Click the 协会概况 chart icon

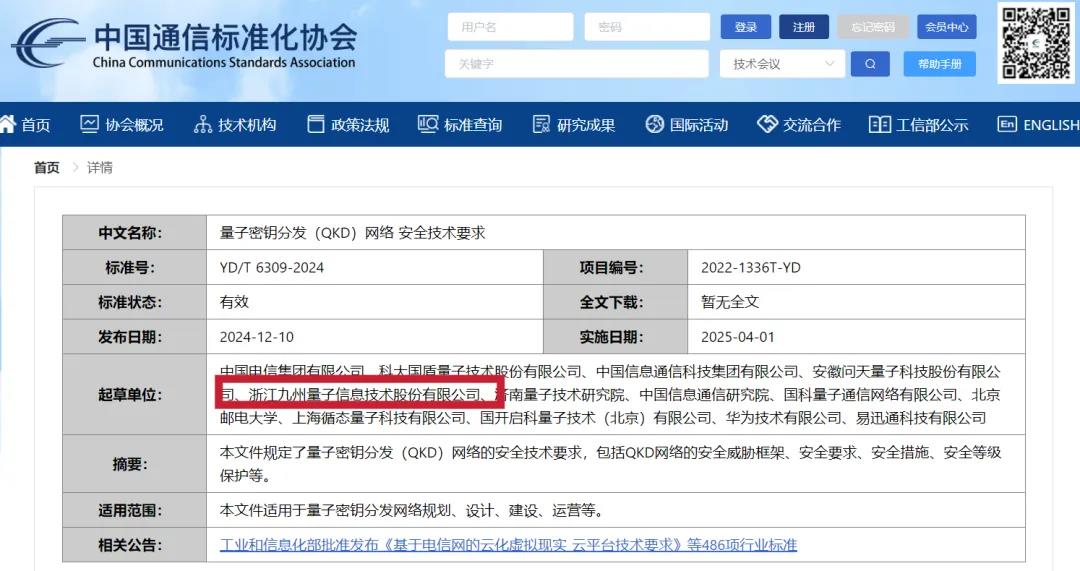[x=90, y=125]
